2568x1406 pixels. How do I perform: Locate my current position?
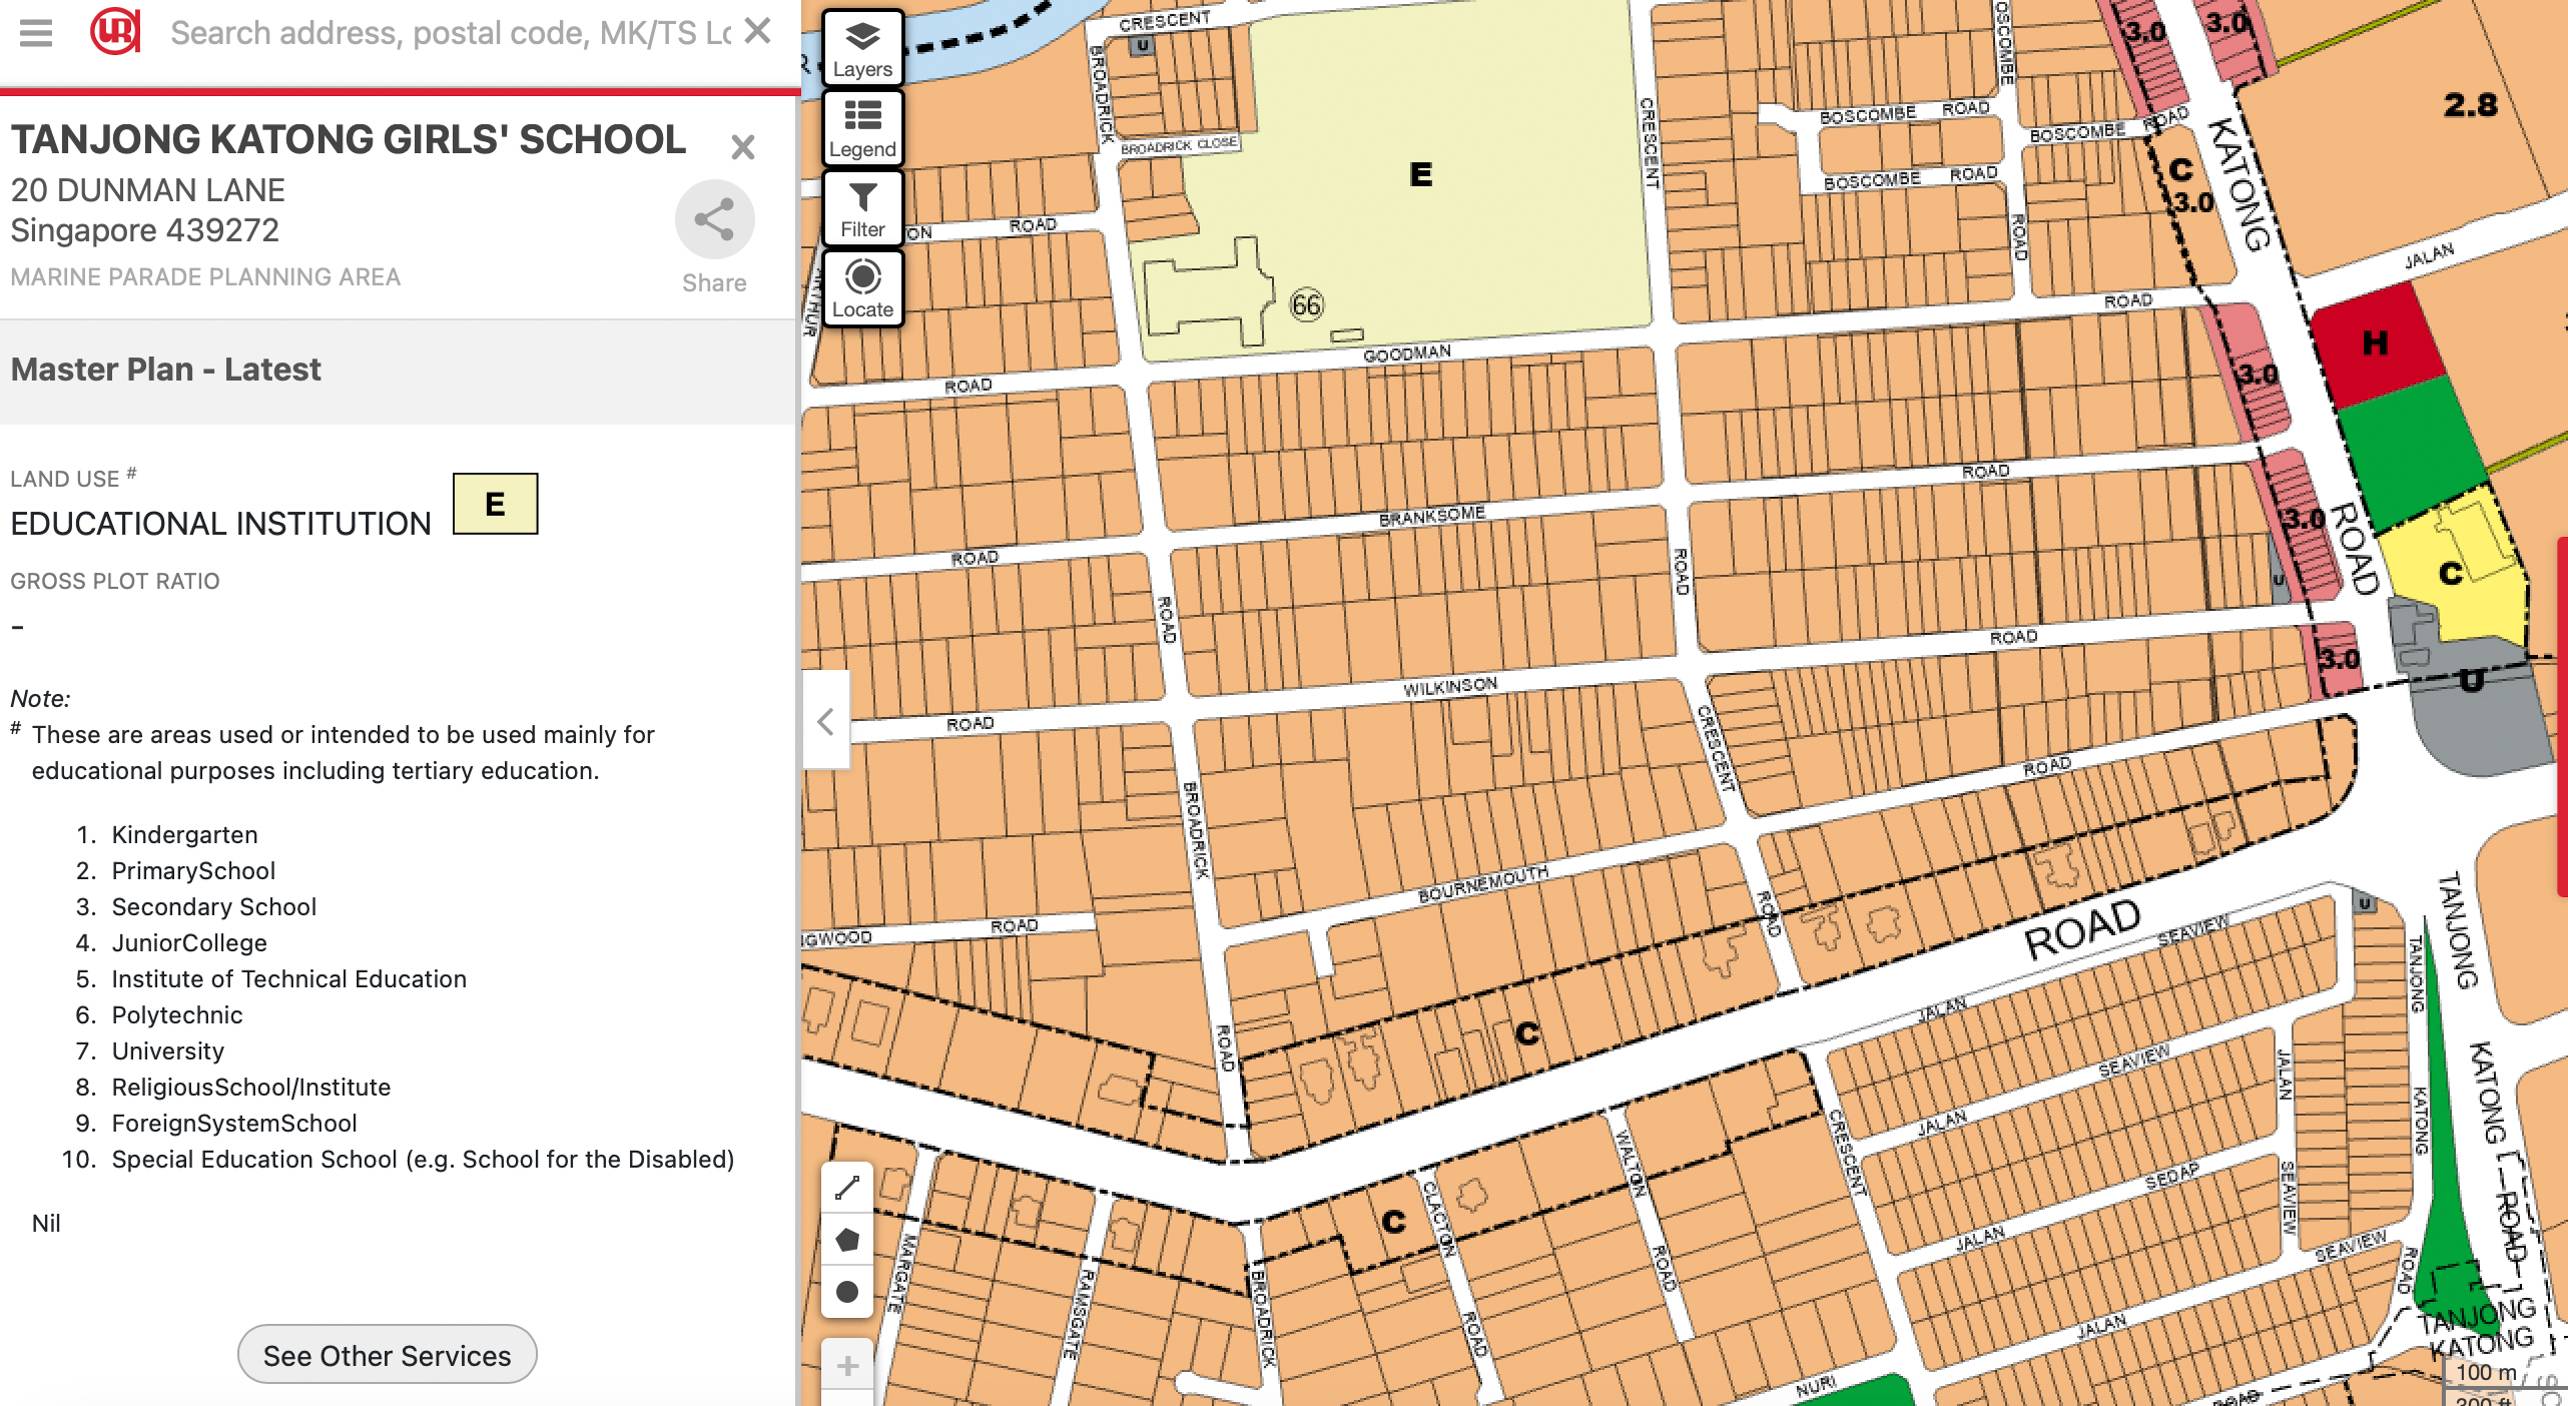point(862,288)
